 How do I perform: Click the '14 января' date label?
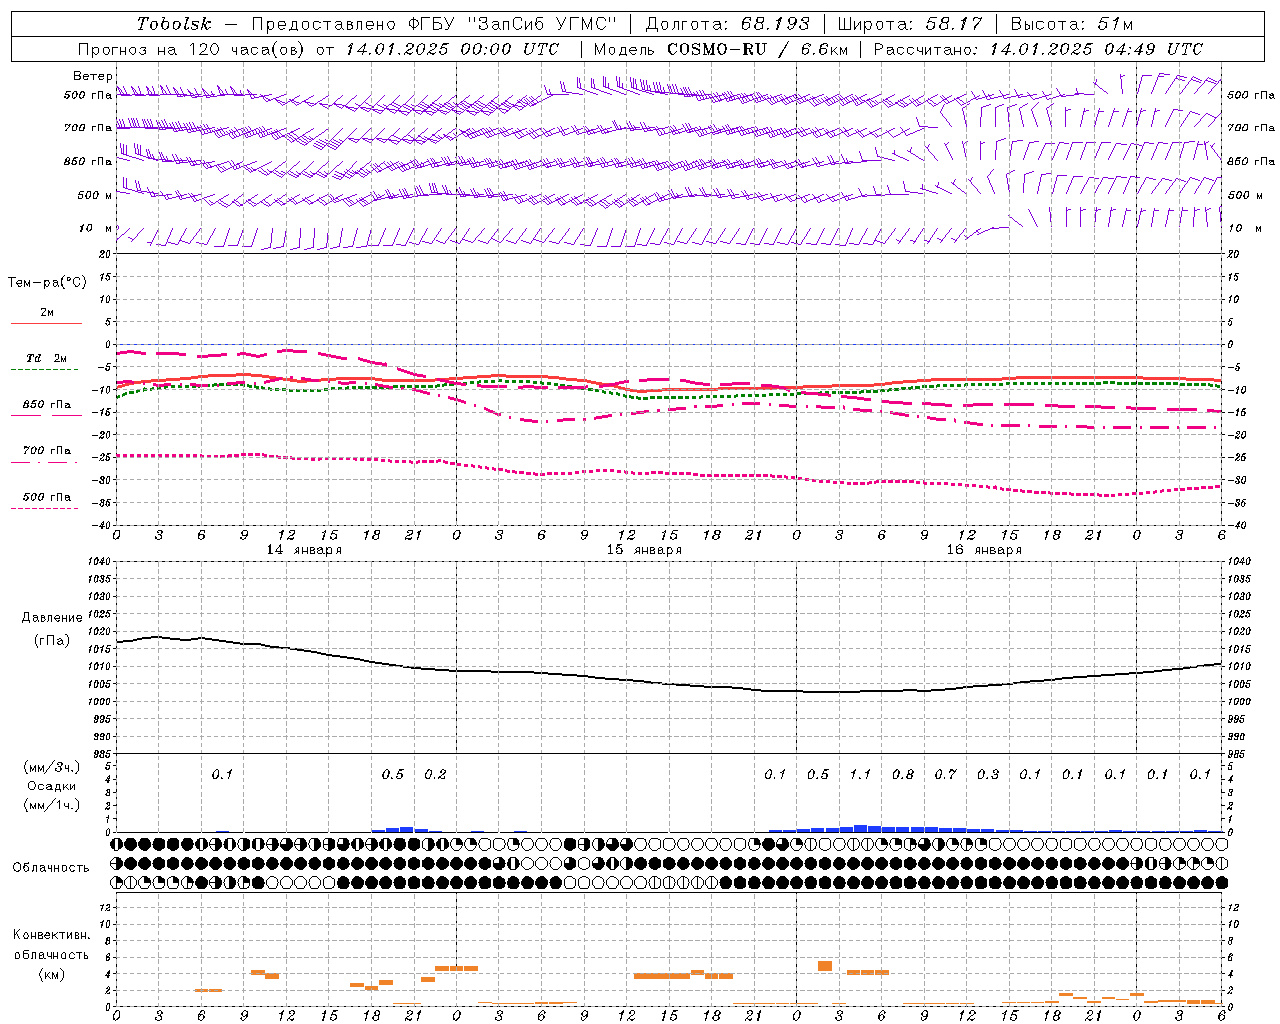[304, 550]
